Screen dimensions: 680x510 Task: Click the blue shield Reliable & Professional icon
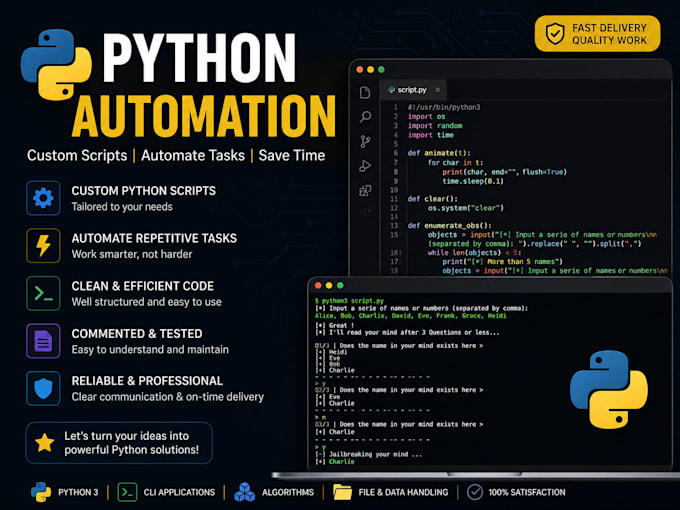tap(43, 388)
